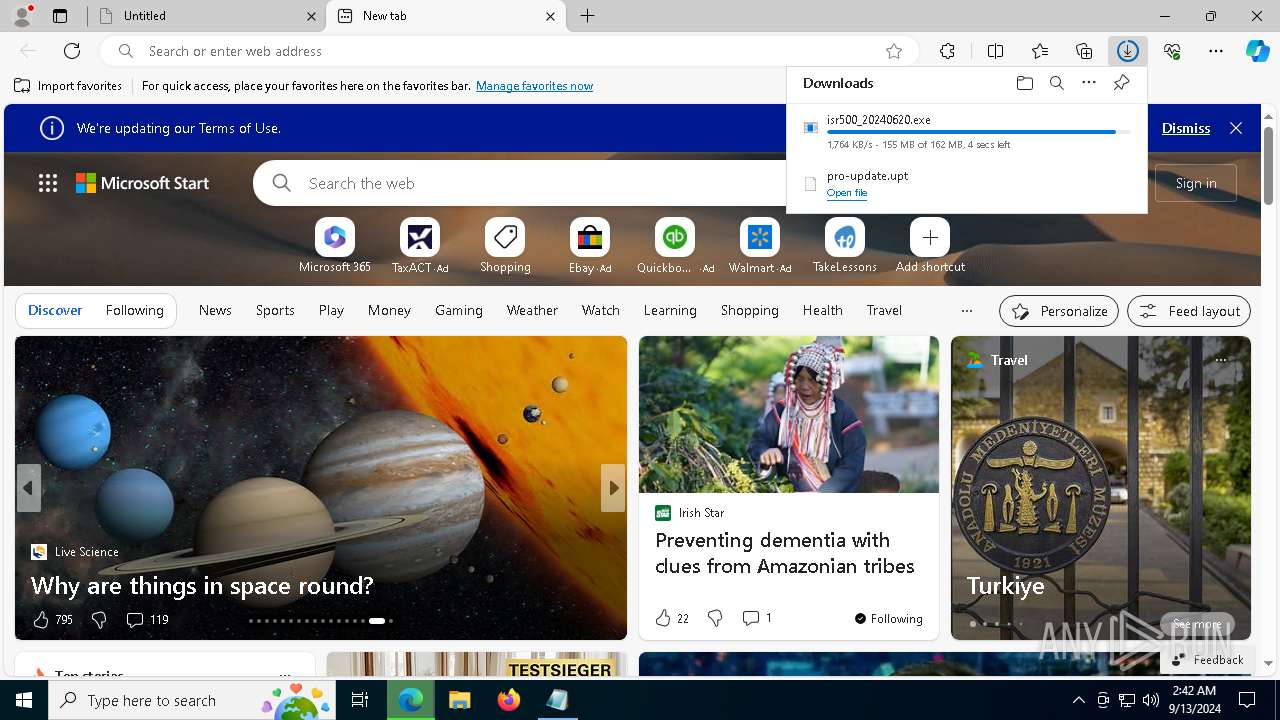This screenshot has height=720, width=1280.
Task: Go to next carousel slide arrow
Action: pos(613,488)
